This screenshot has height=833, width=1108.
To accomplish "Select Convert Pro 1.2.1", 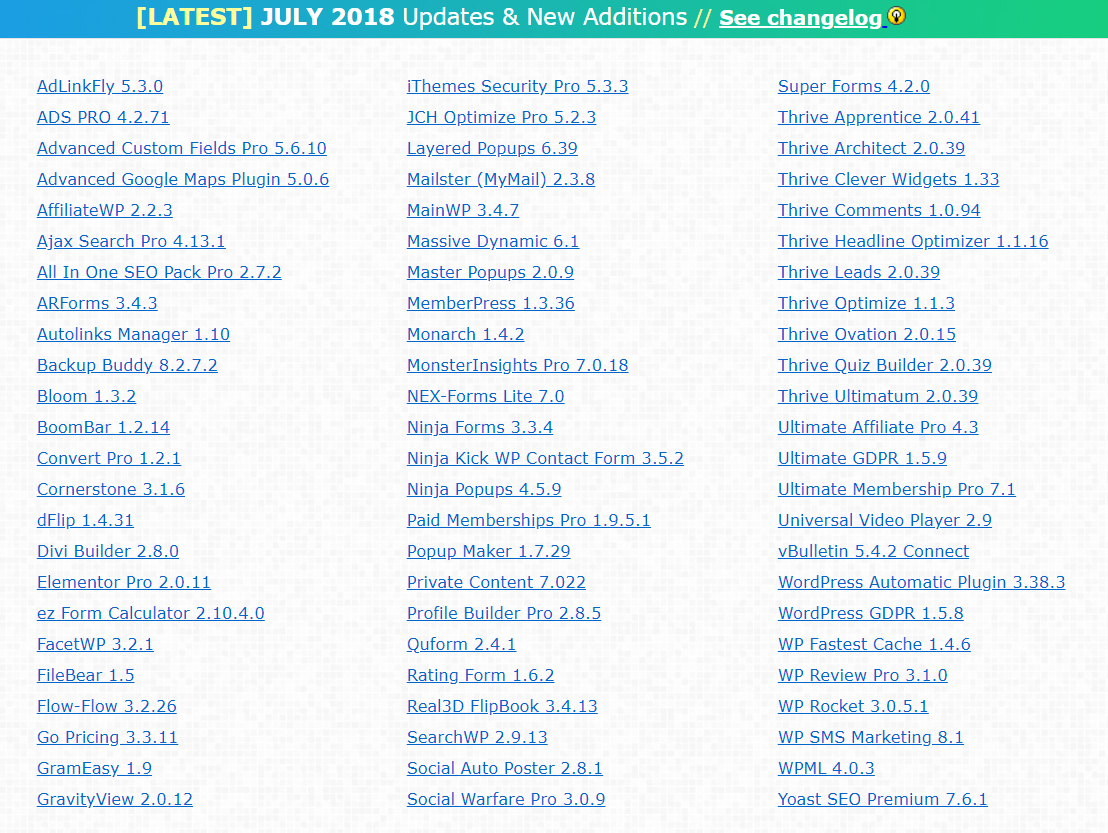I will pyautogui.click(x=109, y=459).
